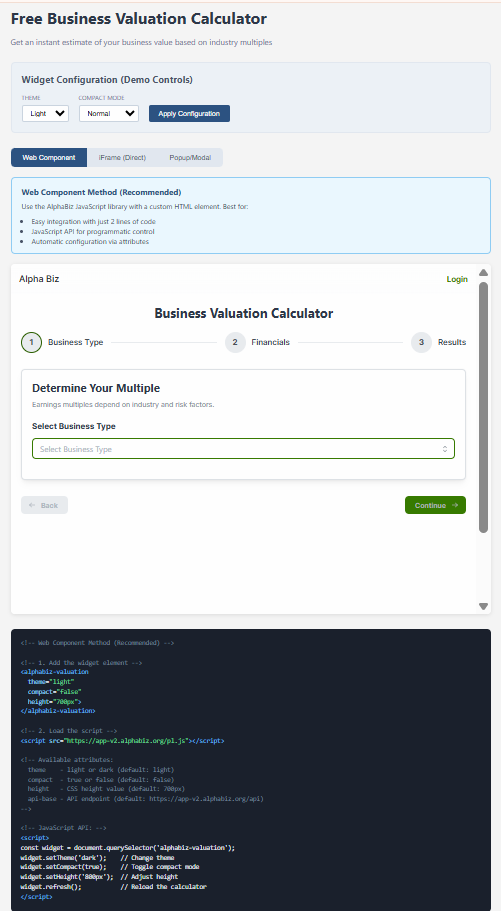Click the theme="light" attribute in code
Image resolution: width=501 pixels, height=911 pixels.
(x=51, y=681)
